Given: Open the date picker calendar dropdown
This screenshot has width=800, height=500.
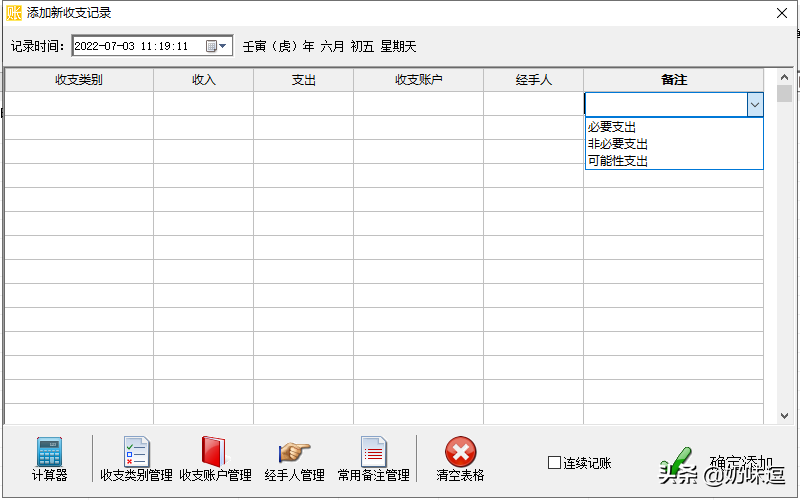Looking at the screenshot, I should click(x=217, y=46).
